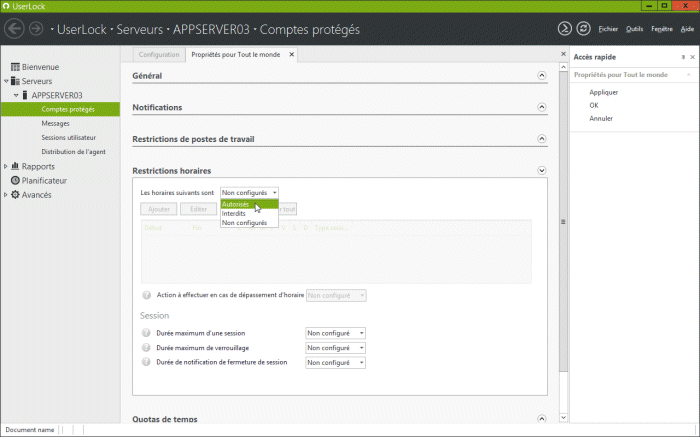
Task: Close the Propriétés pour Tout le monde tab
Action: coord(292,54)
